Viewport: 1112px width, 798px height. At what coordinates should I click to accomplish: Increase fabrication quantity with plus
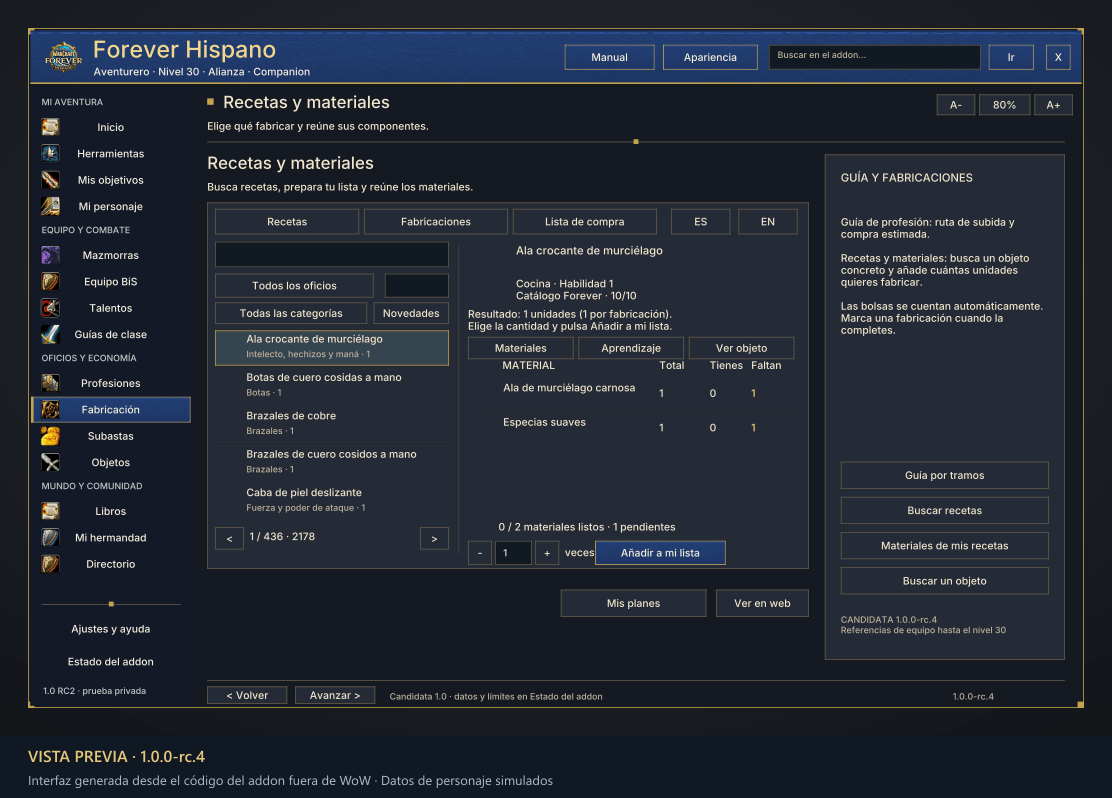pyautogui.click(x=547, y=553)
